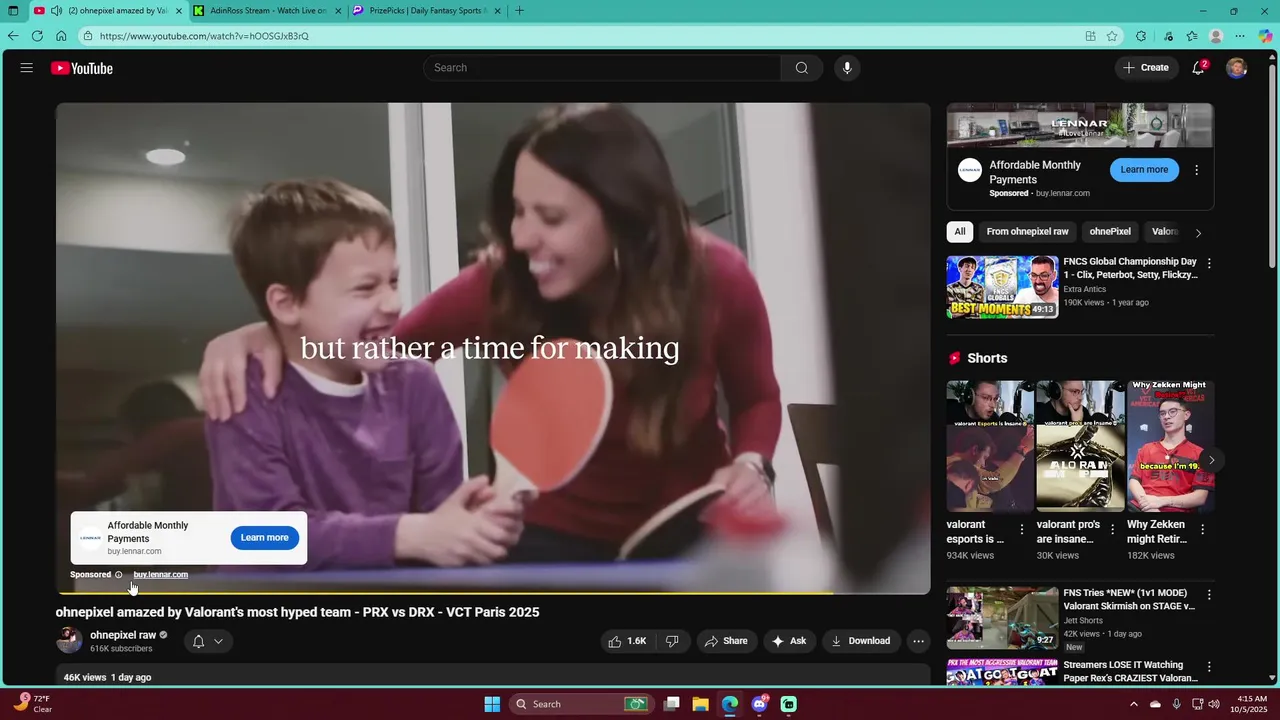Screen dimensions: 1280x720
Task: Open File Explorer from taskbar
Action: coord(700,704)
